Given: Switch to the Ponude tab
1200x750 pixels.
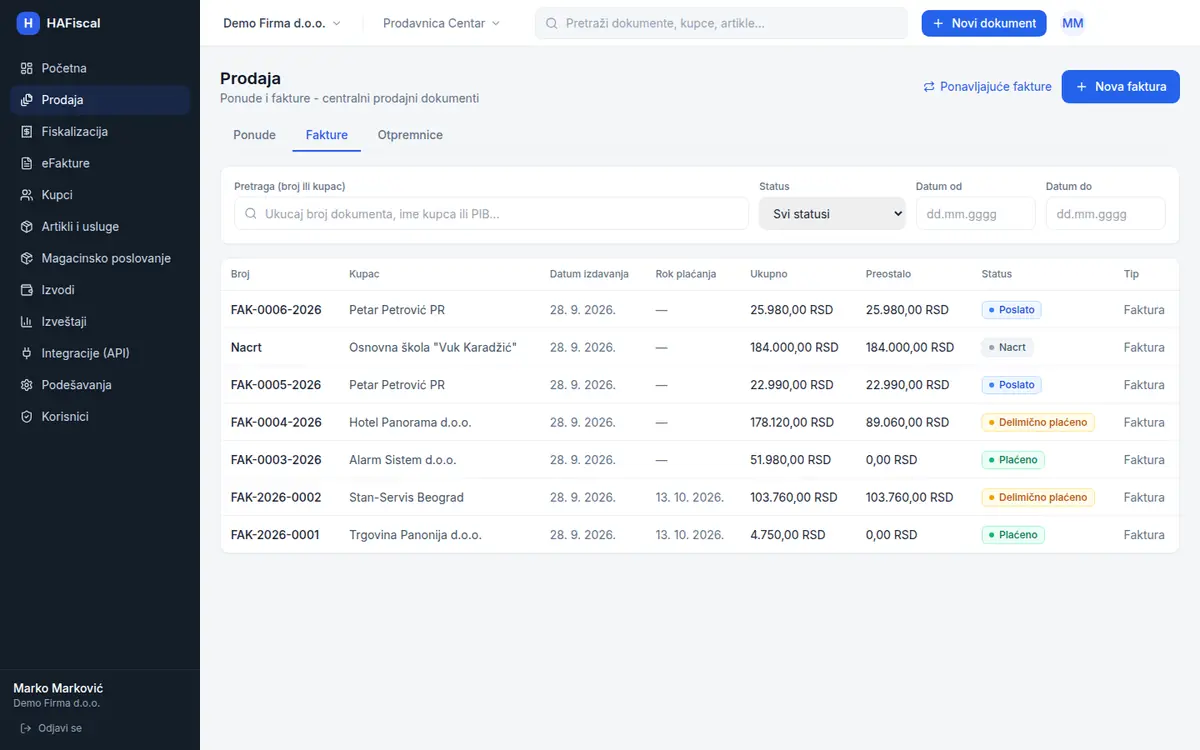Looking at the screenshot, I should coord(254,135).
